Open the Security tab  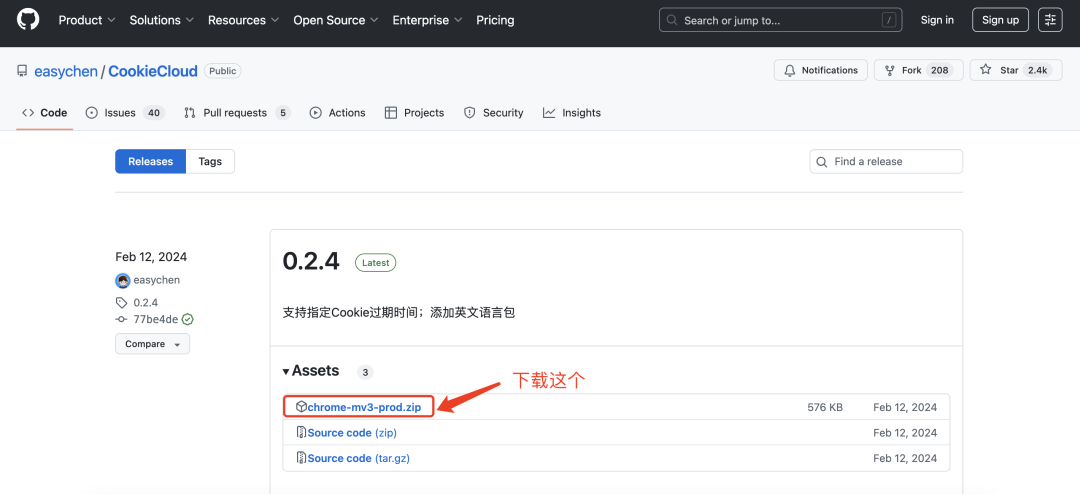[x=493, y=113]
